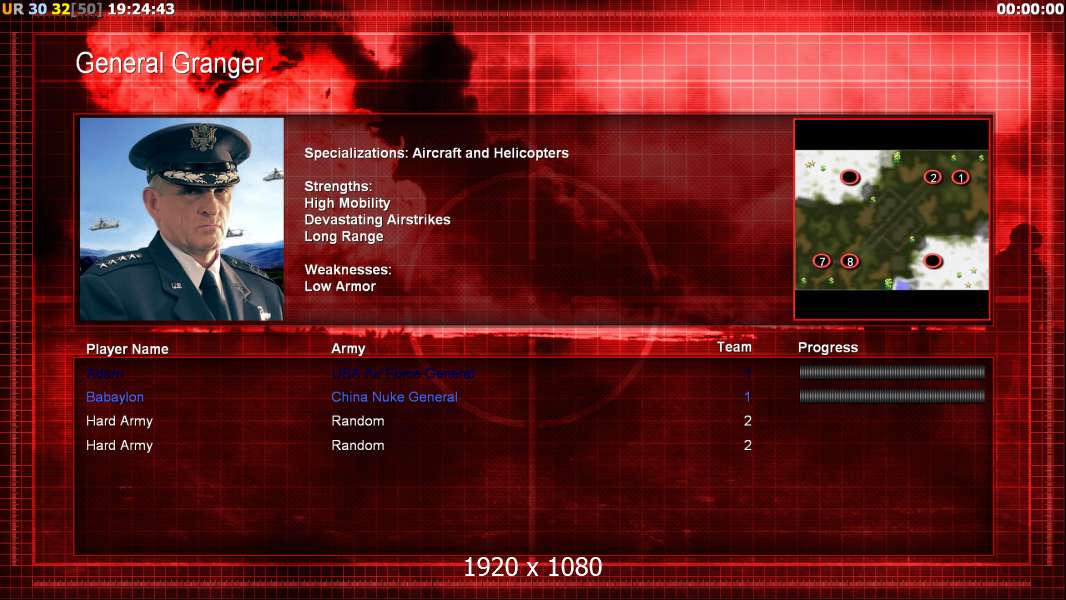The height and width of the screenshot is (600, 1066).
Task: Click Babaylon's loading progress bar
Action: tap(892, 396)
